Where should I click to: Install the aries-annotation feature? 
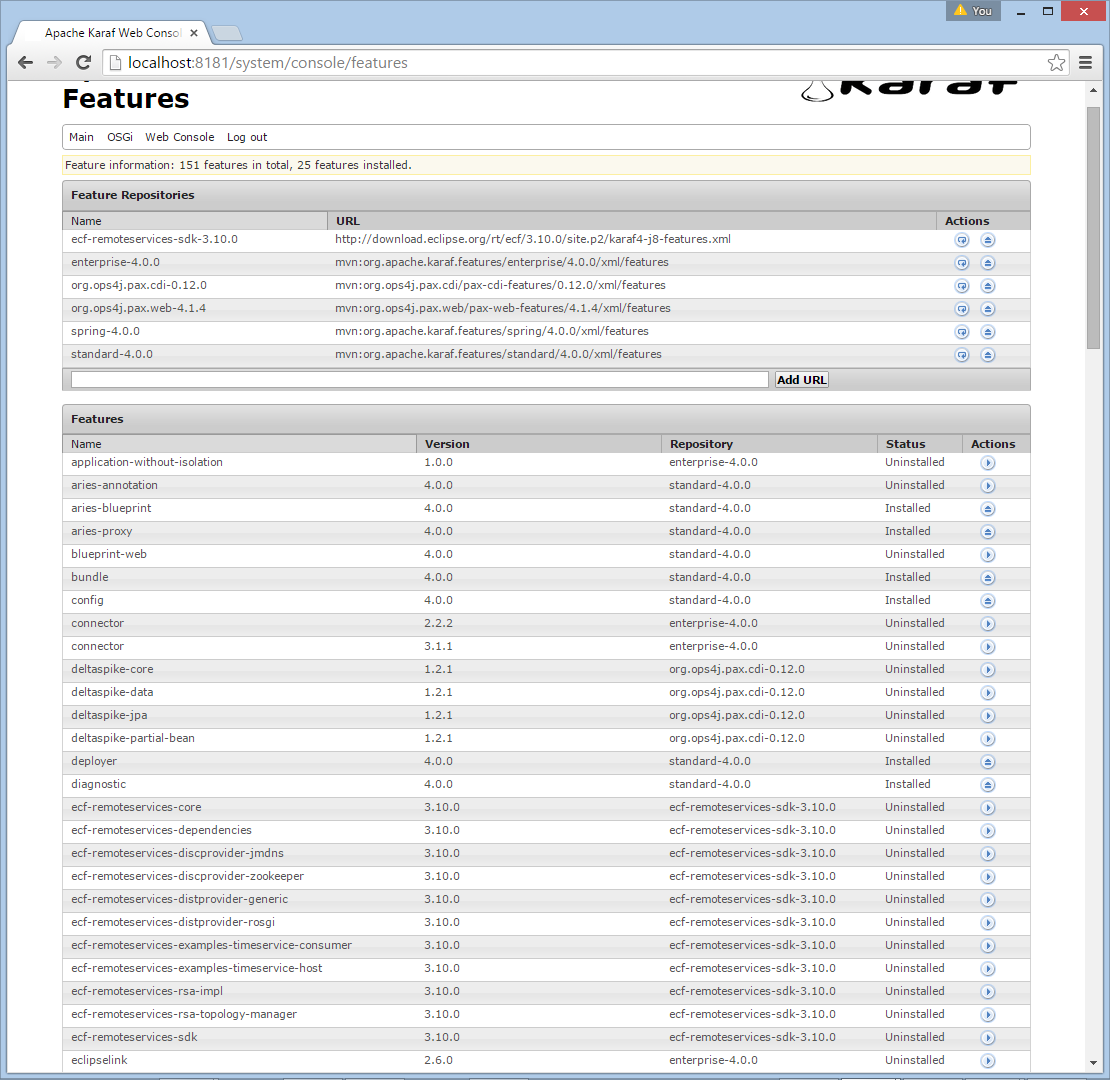[x=988, y=486]
